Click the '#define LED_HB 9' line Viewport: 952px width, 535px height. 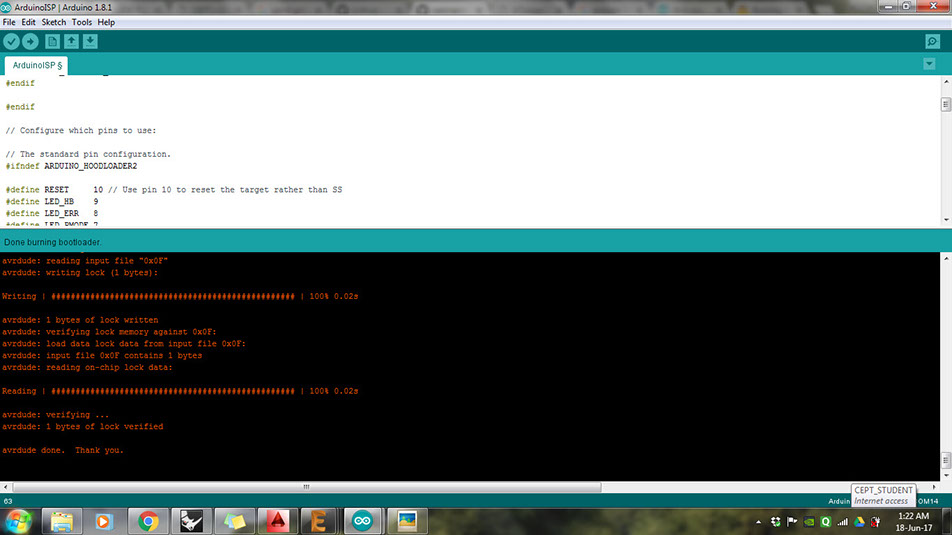[52, 202]
